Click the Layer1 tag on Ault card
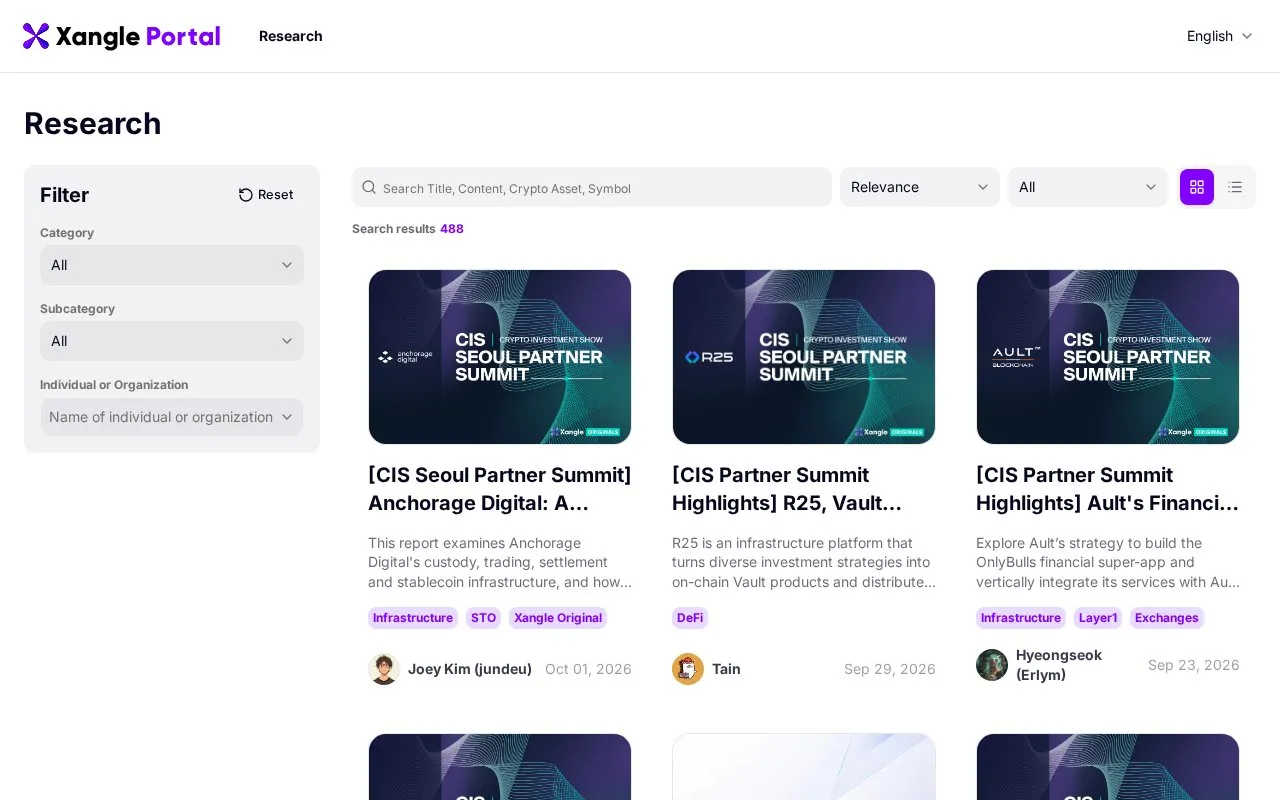Viewport: 1280px width, 800px height. [x=1098, y=618]
